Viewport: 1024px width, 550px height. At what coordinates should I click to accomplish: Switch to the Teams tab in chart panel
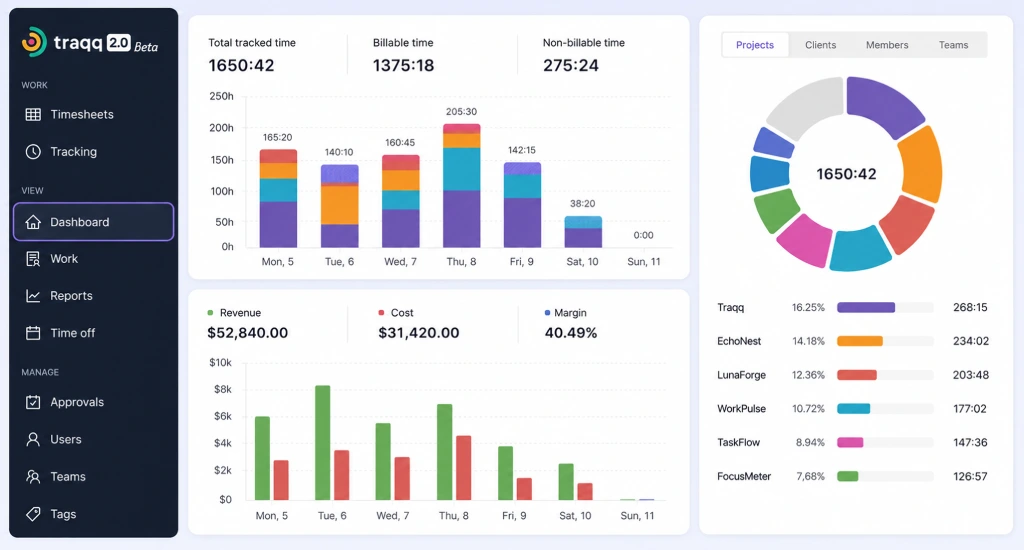tap(953, 45)
